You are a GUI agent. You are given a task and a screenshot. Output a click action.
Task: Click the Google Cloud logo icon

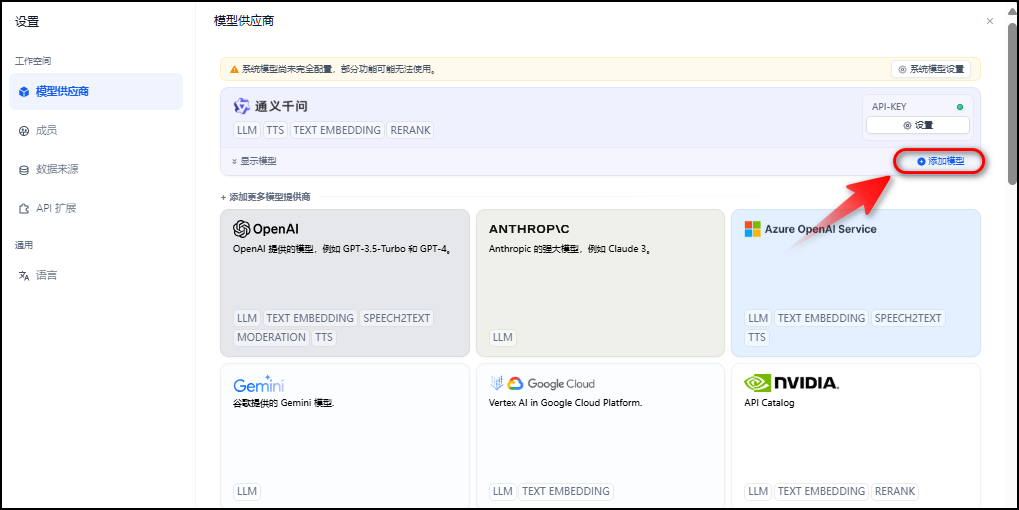515,383
